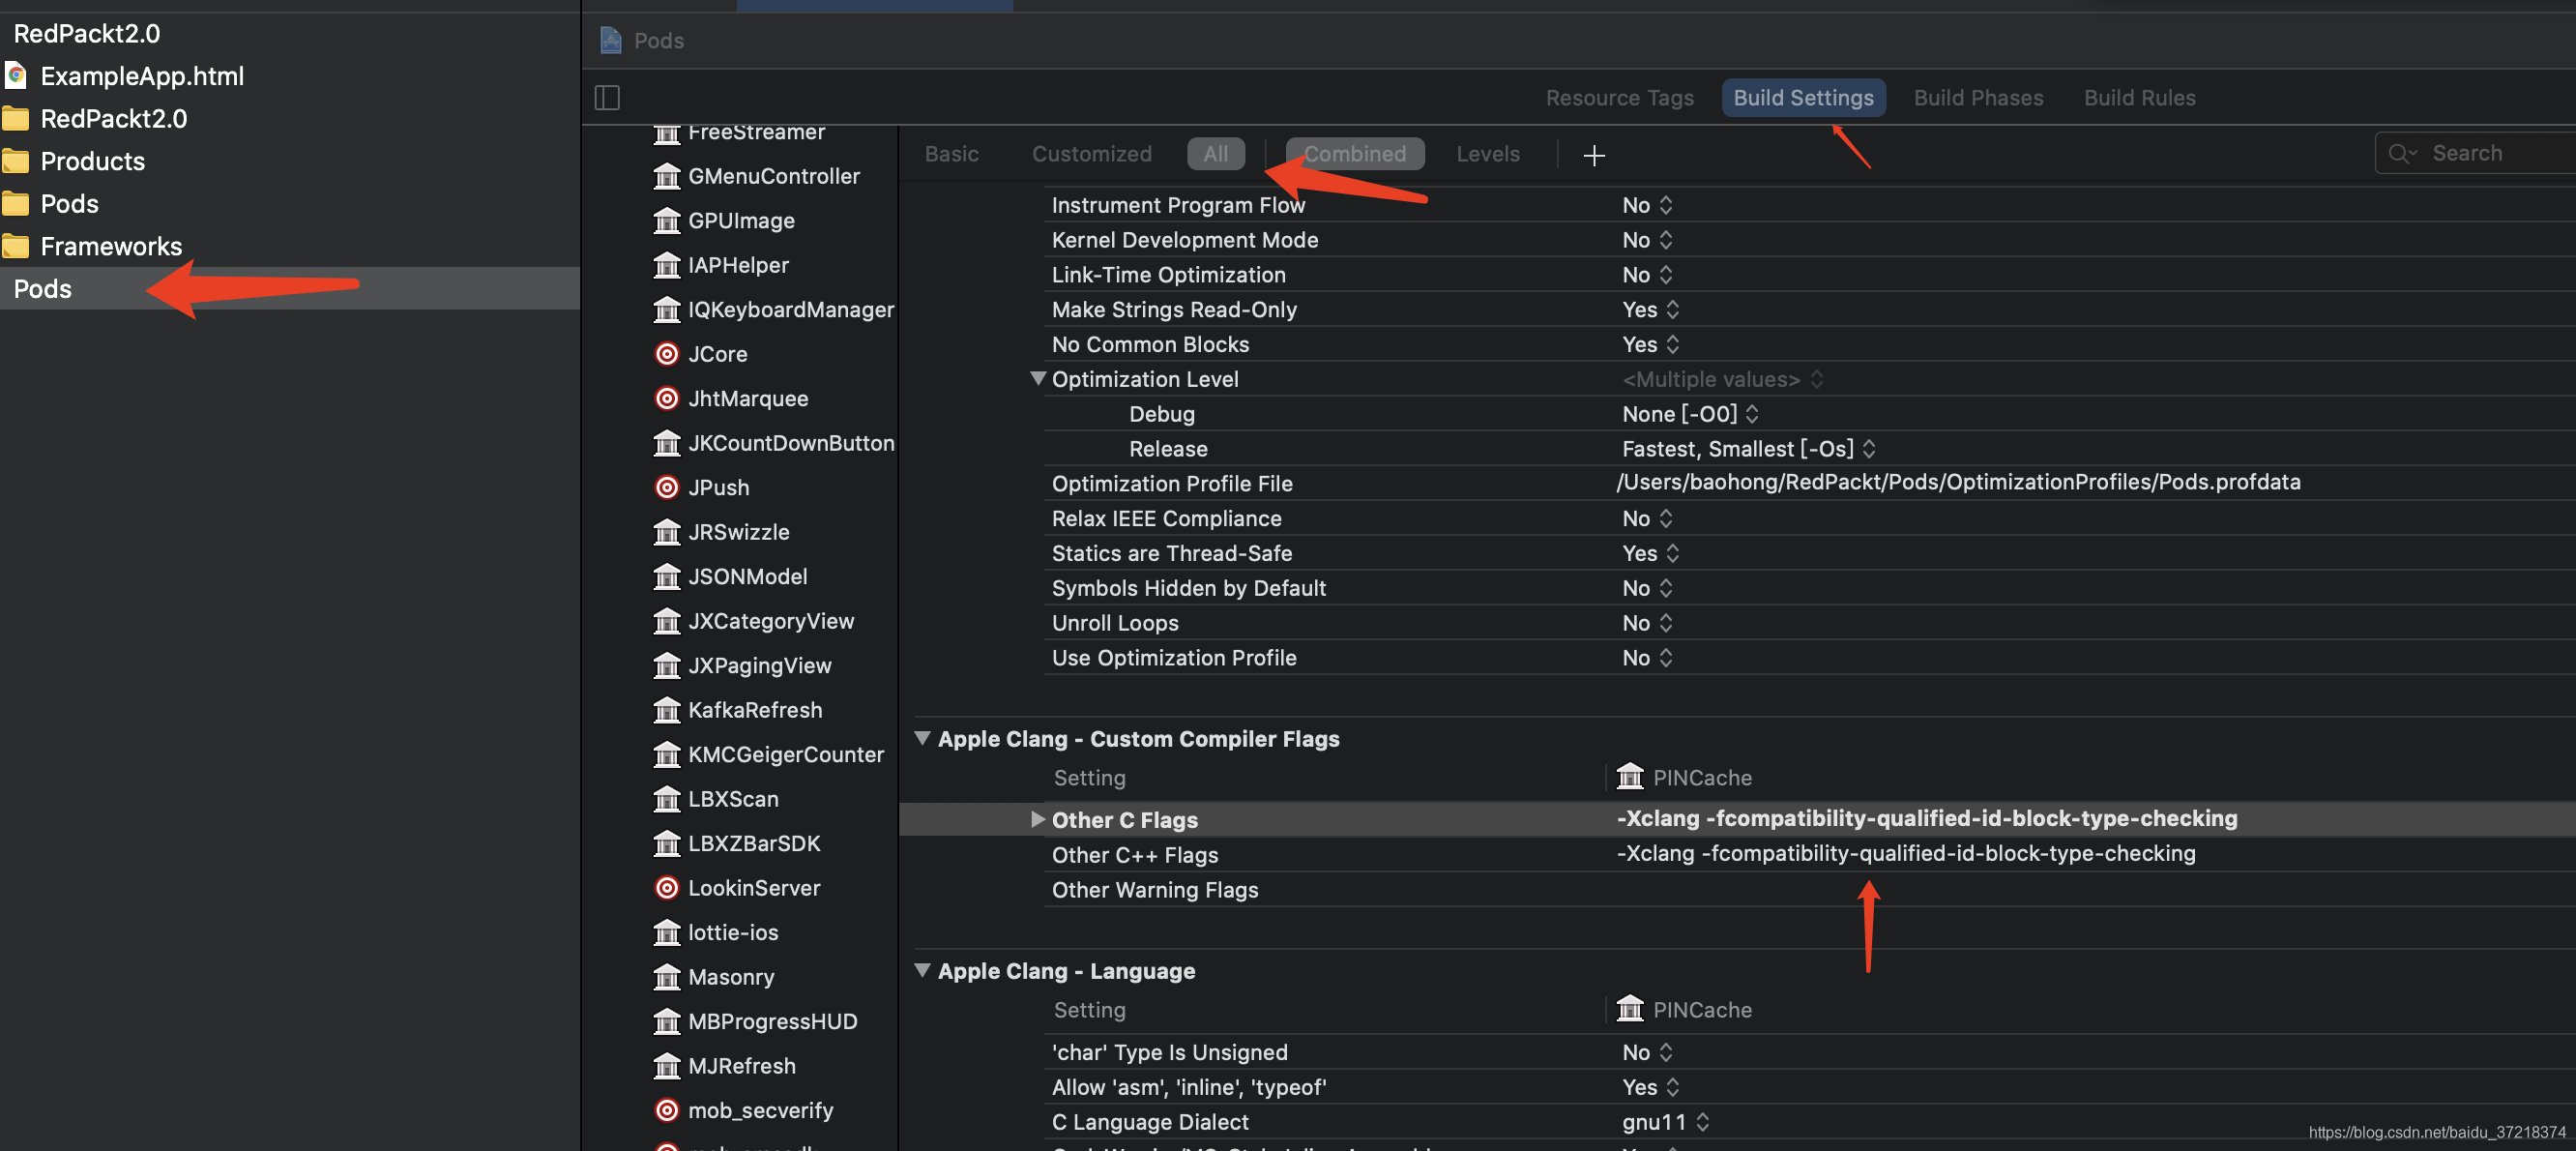The width and height of the screenshot is (2576, 1151).
Task: Select the JCore pod icon
Action: pos(666,353)
